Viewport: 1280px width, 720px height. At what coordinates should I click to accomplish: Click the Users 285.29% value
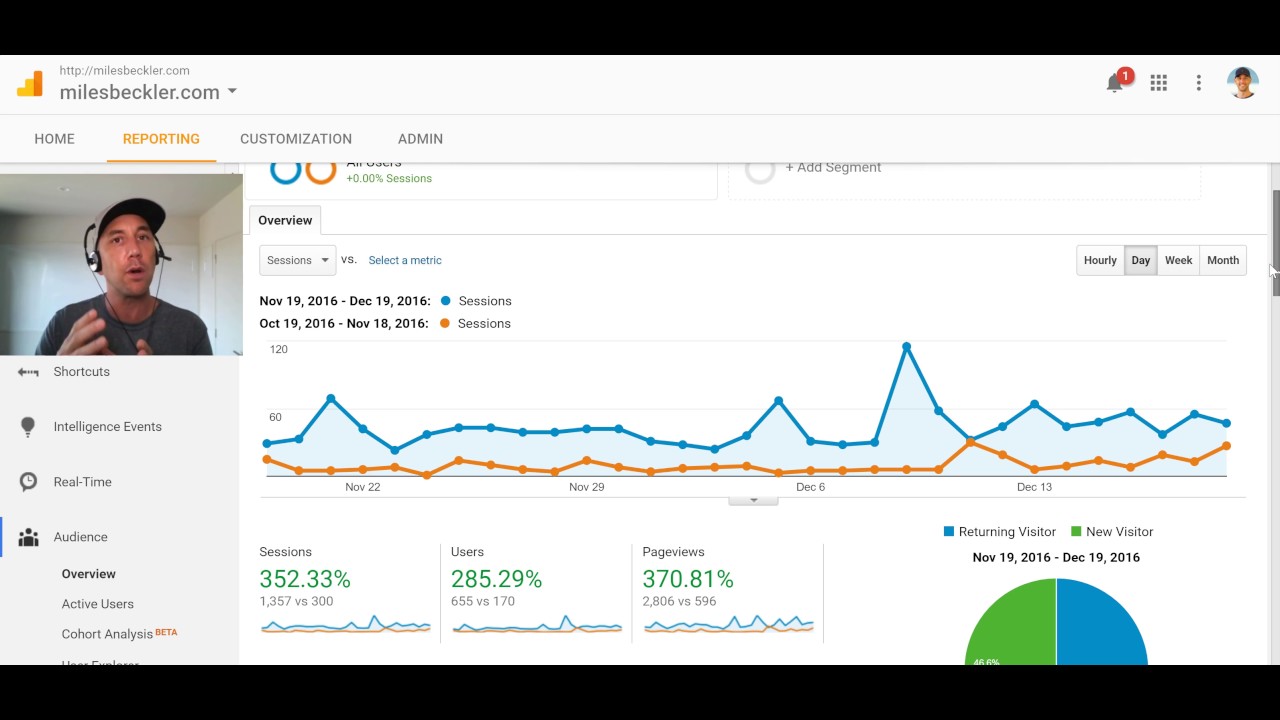pos(497,579)
